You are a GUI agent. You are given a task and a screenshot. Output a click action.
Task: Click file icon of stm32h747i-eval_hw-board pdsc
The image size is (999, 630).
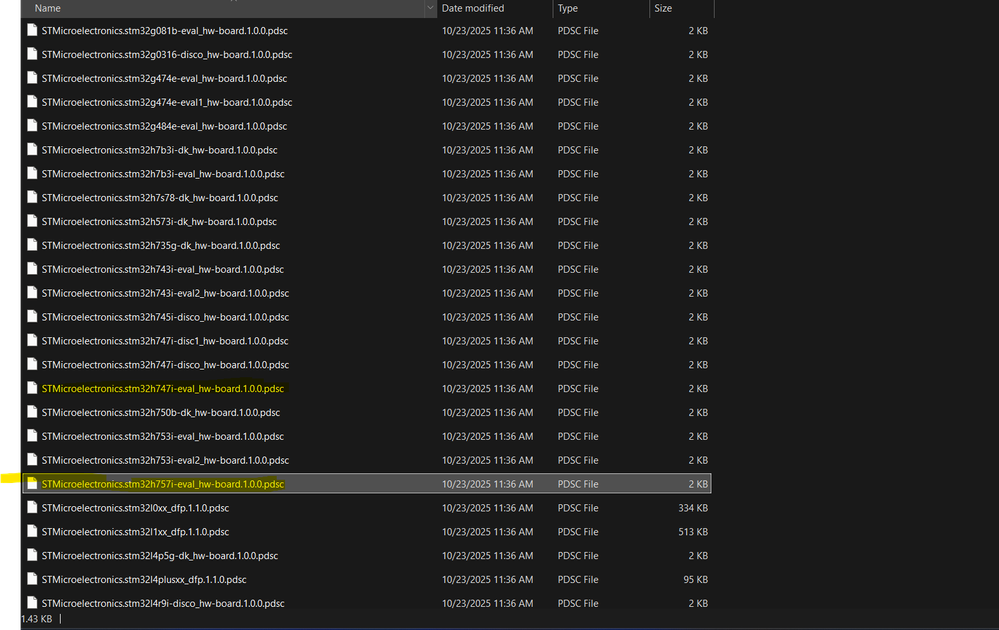pos(32,389)
